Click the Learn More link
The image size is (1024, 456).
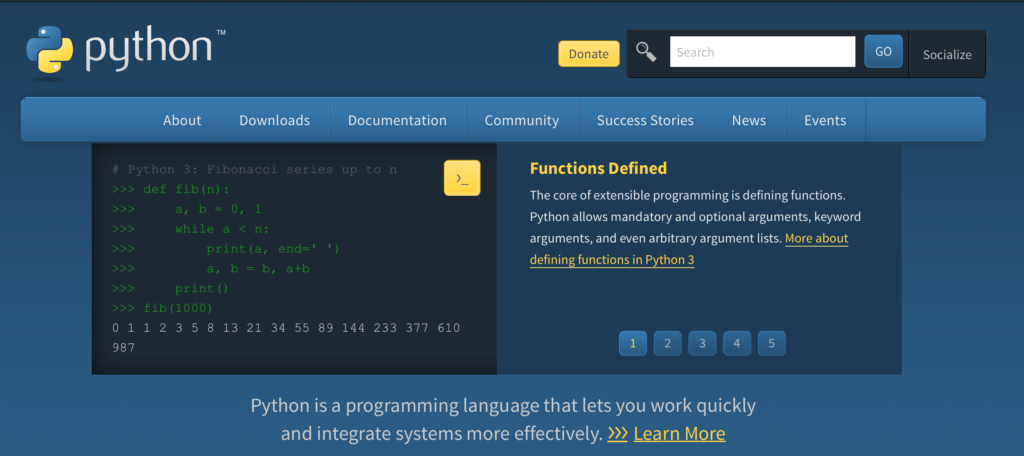(679, 434)
